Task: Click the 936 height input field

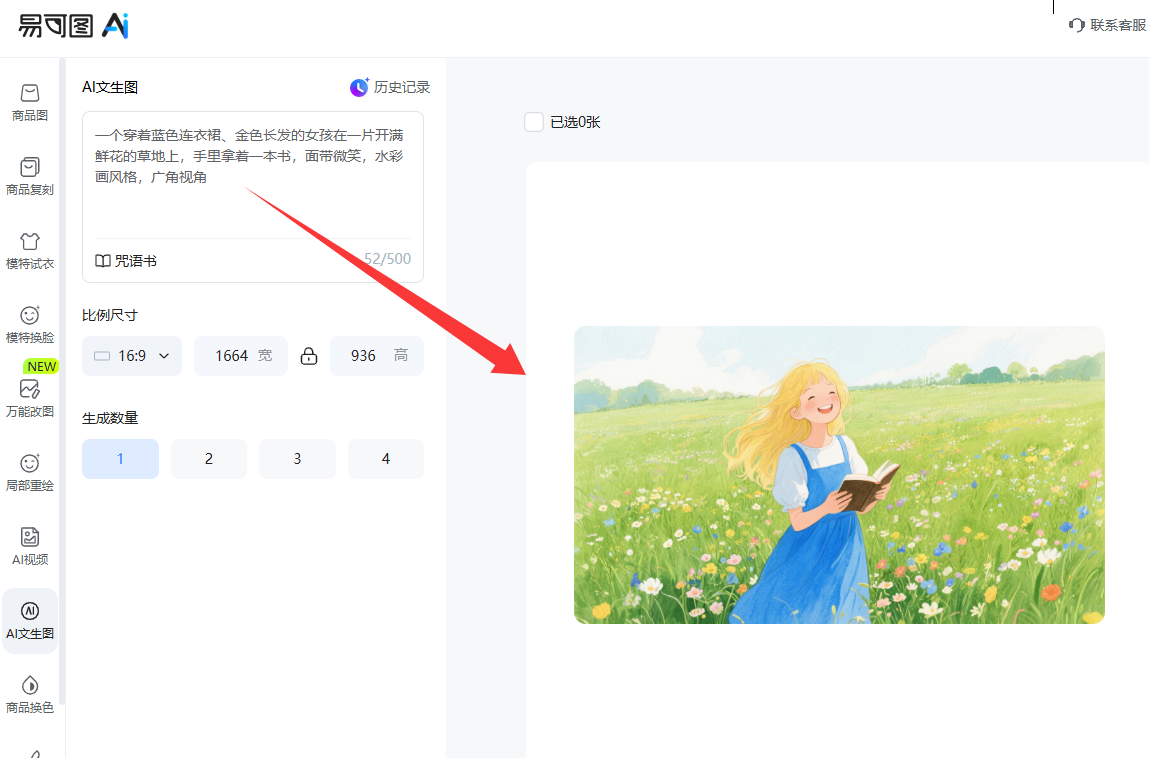Action: [377, 356]
